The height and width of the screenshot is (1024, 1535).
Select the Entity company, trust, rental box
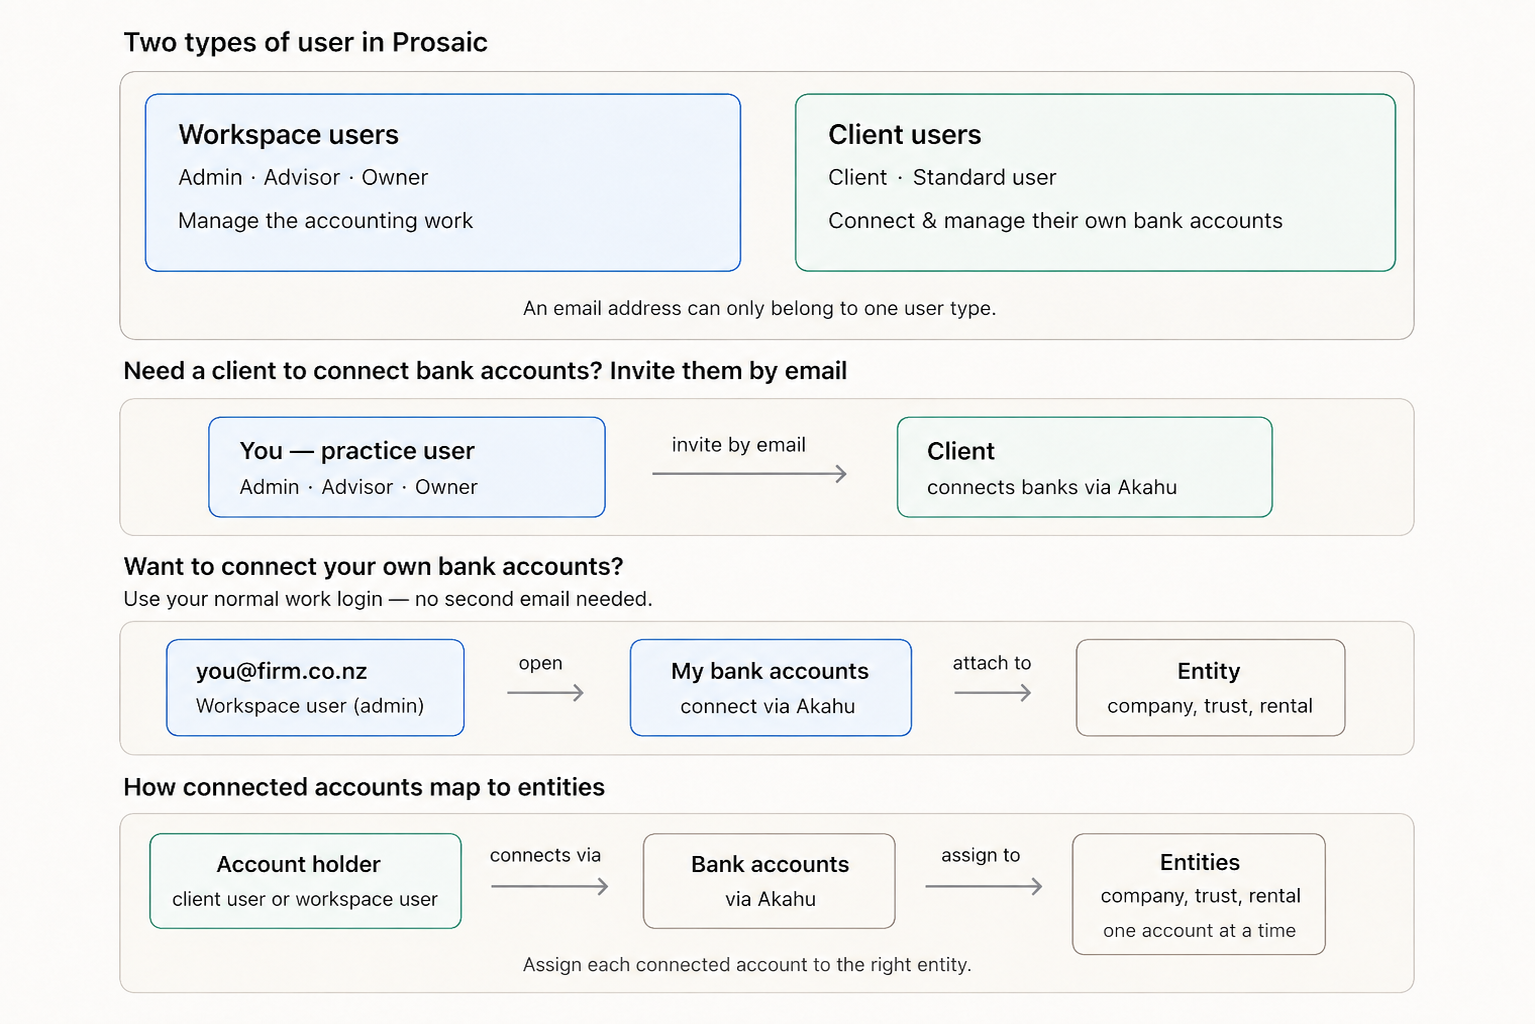[1210, 688]
